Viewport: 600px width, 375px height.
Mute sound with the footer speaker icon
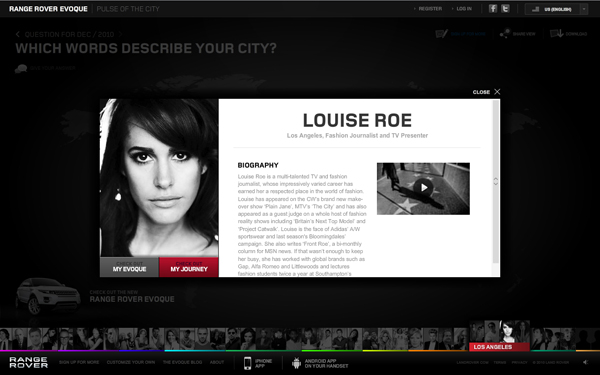(x=585, y=362)
